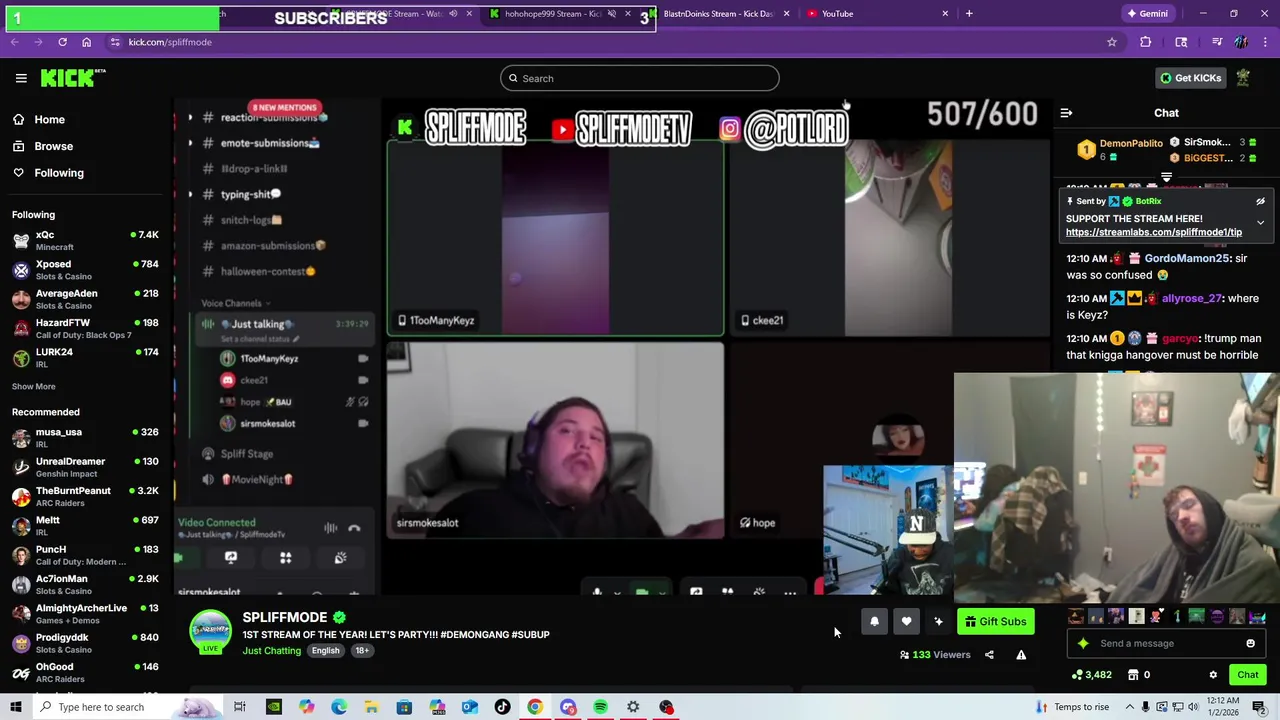Collapse the chat panel arrow

[1066, 113]
